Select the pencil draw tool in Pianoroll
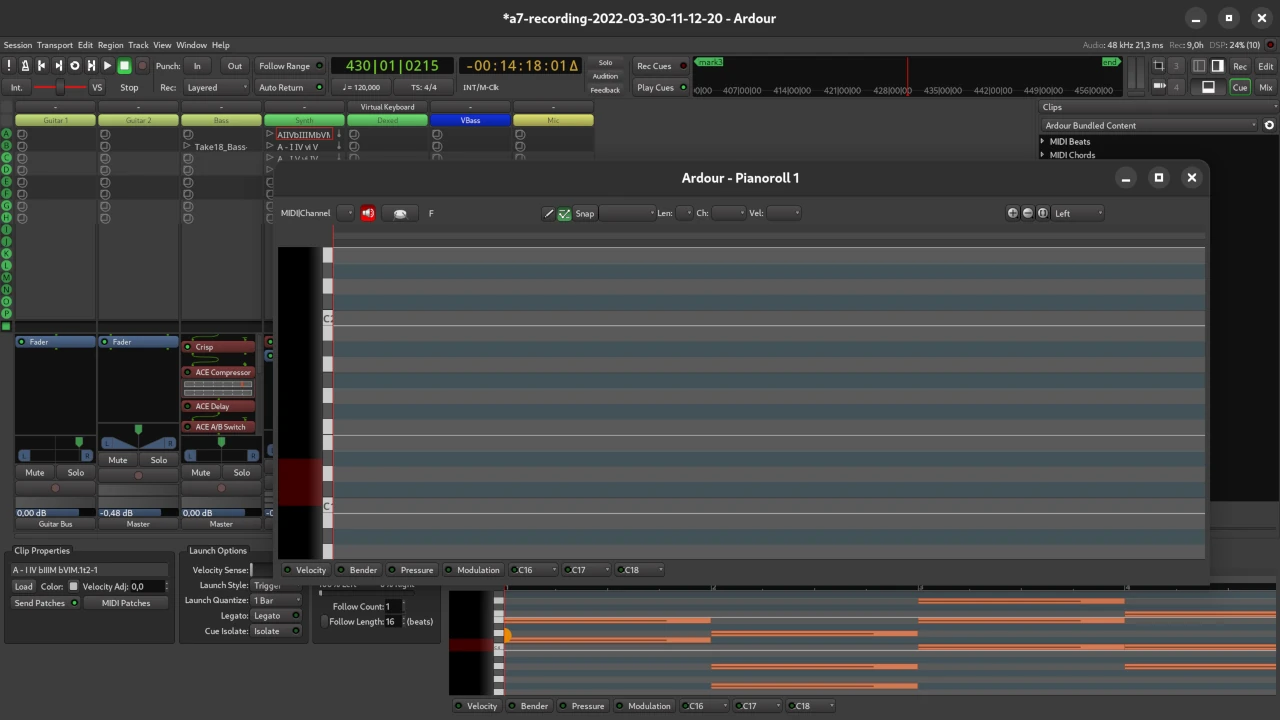This screenshot has width=1280, height=720. [548, 213]
